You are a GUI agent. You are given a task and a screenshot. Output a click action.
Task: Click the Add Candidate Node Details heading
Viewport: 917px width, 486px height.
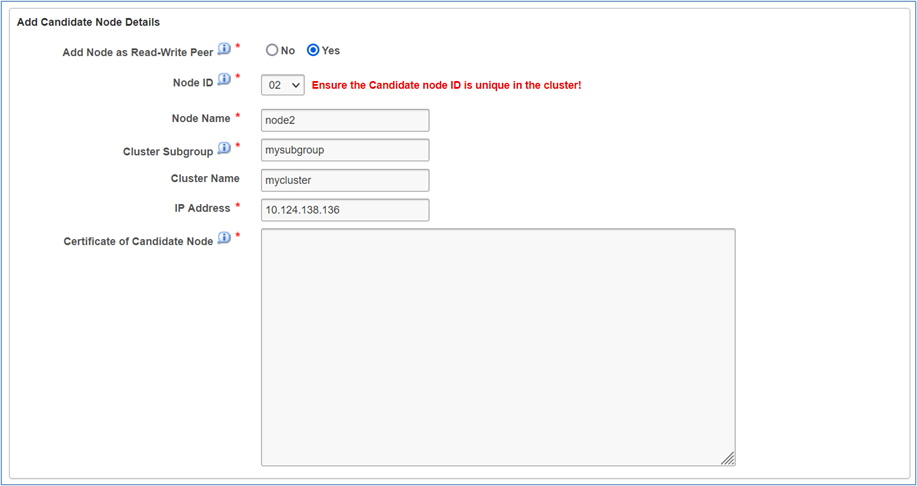88,22
